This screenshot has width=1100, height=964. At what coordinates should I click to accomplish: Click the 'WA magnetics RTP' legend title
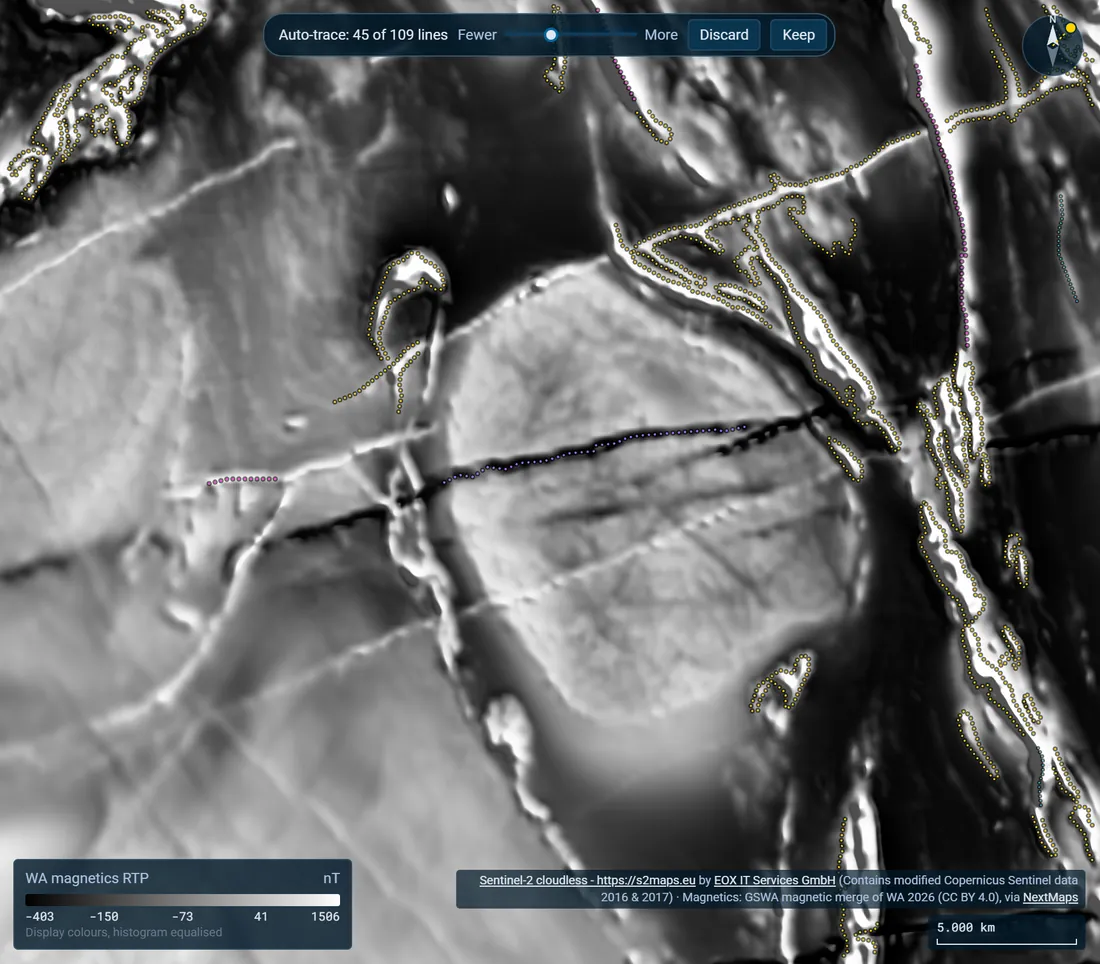(87, 878)
